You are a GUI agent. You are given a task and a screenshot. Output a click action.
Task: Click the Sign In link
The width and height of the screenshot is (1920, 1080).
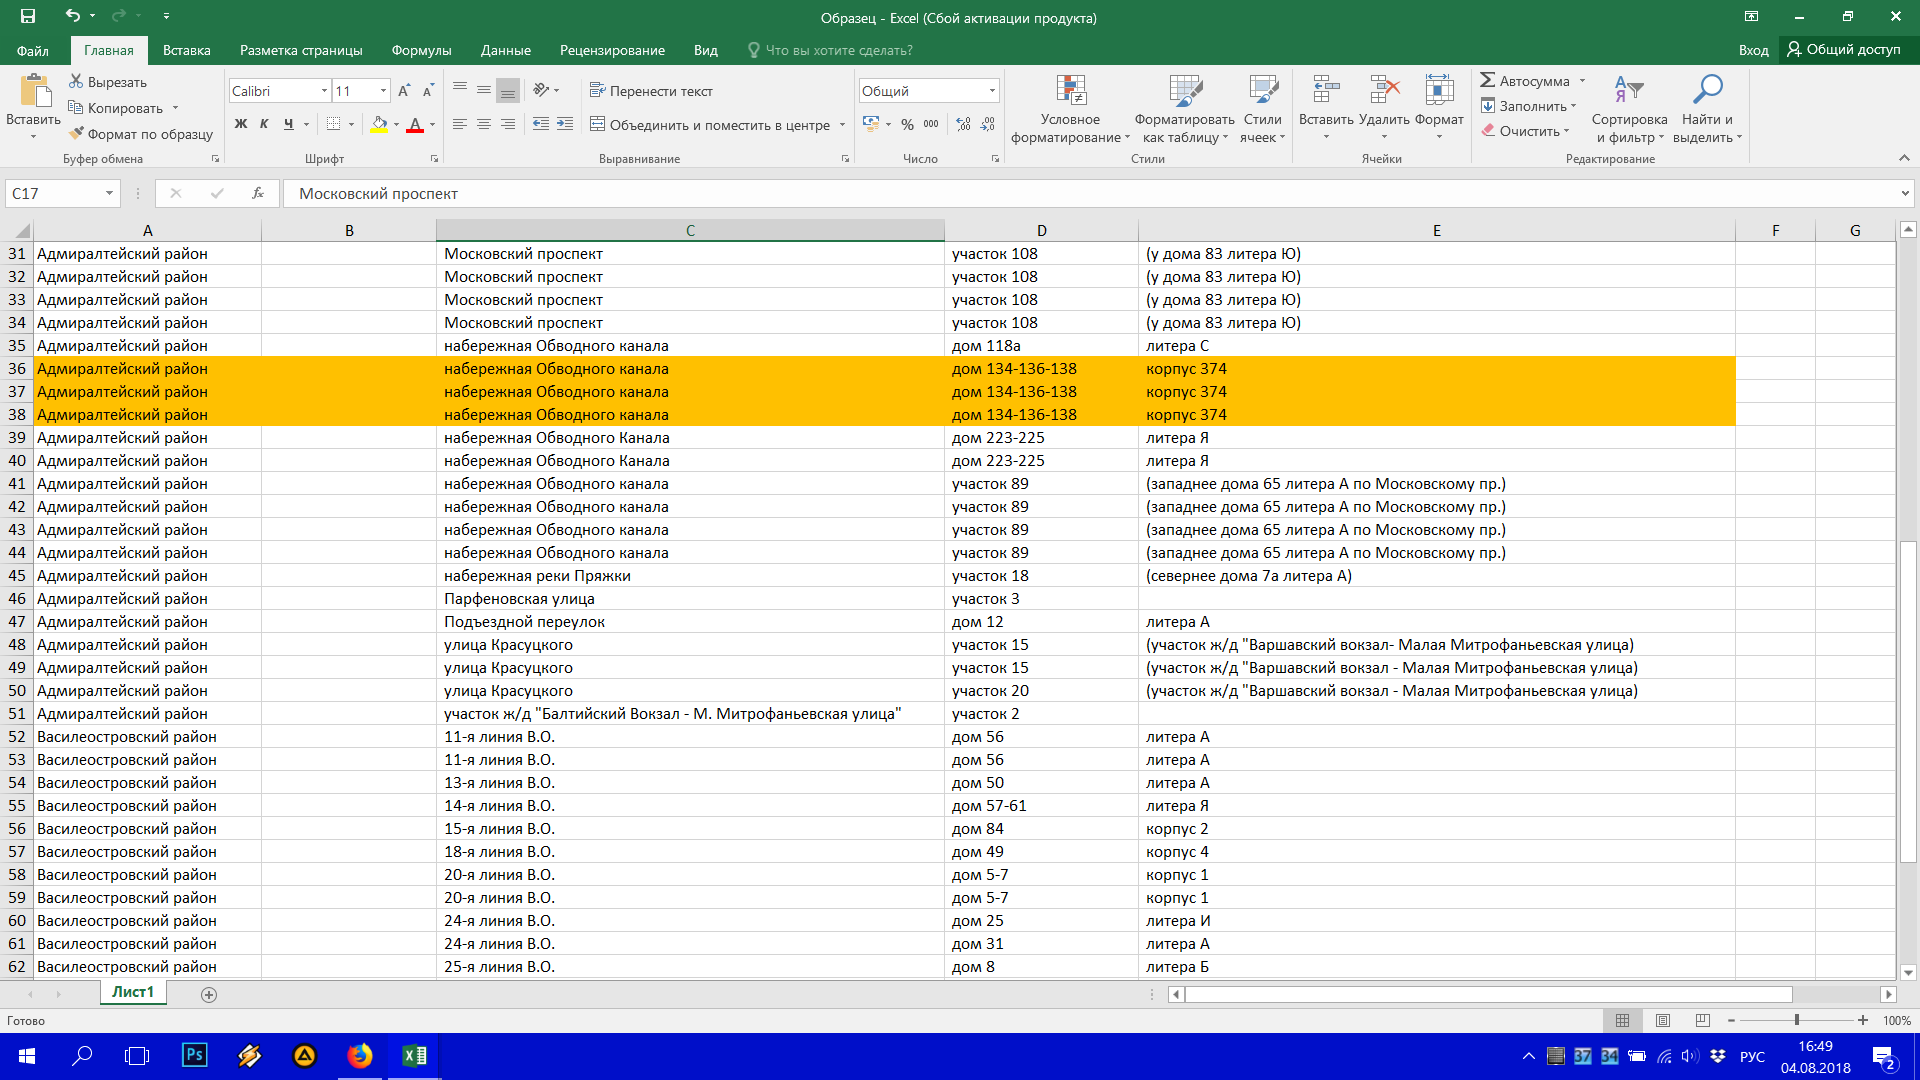tap(1753, 50)
